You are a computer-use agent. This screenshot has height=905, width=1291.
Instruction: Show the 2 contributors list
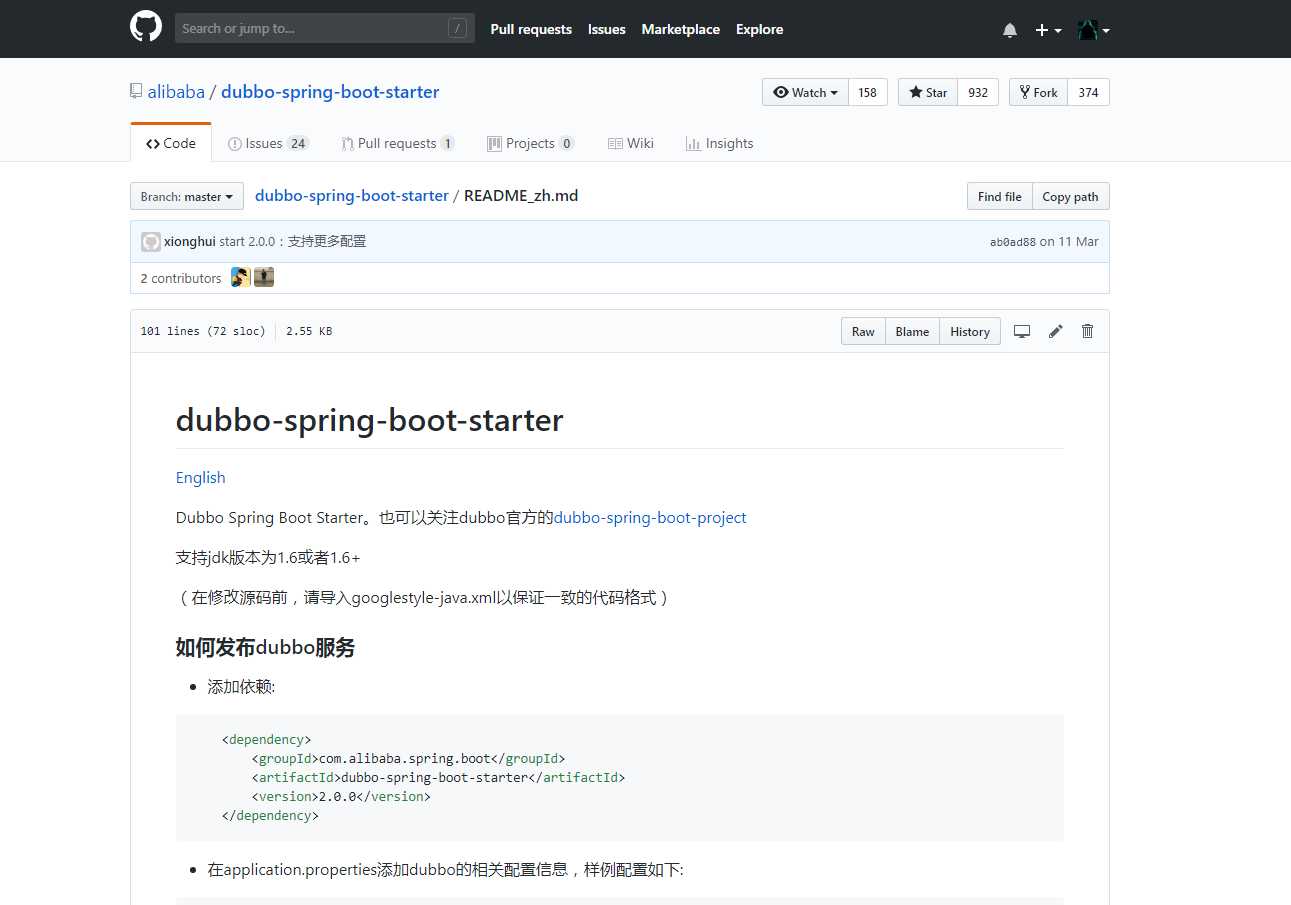(181, 278)
